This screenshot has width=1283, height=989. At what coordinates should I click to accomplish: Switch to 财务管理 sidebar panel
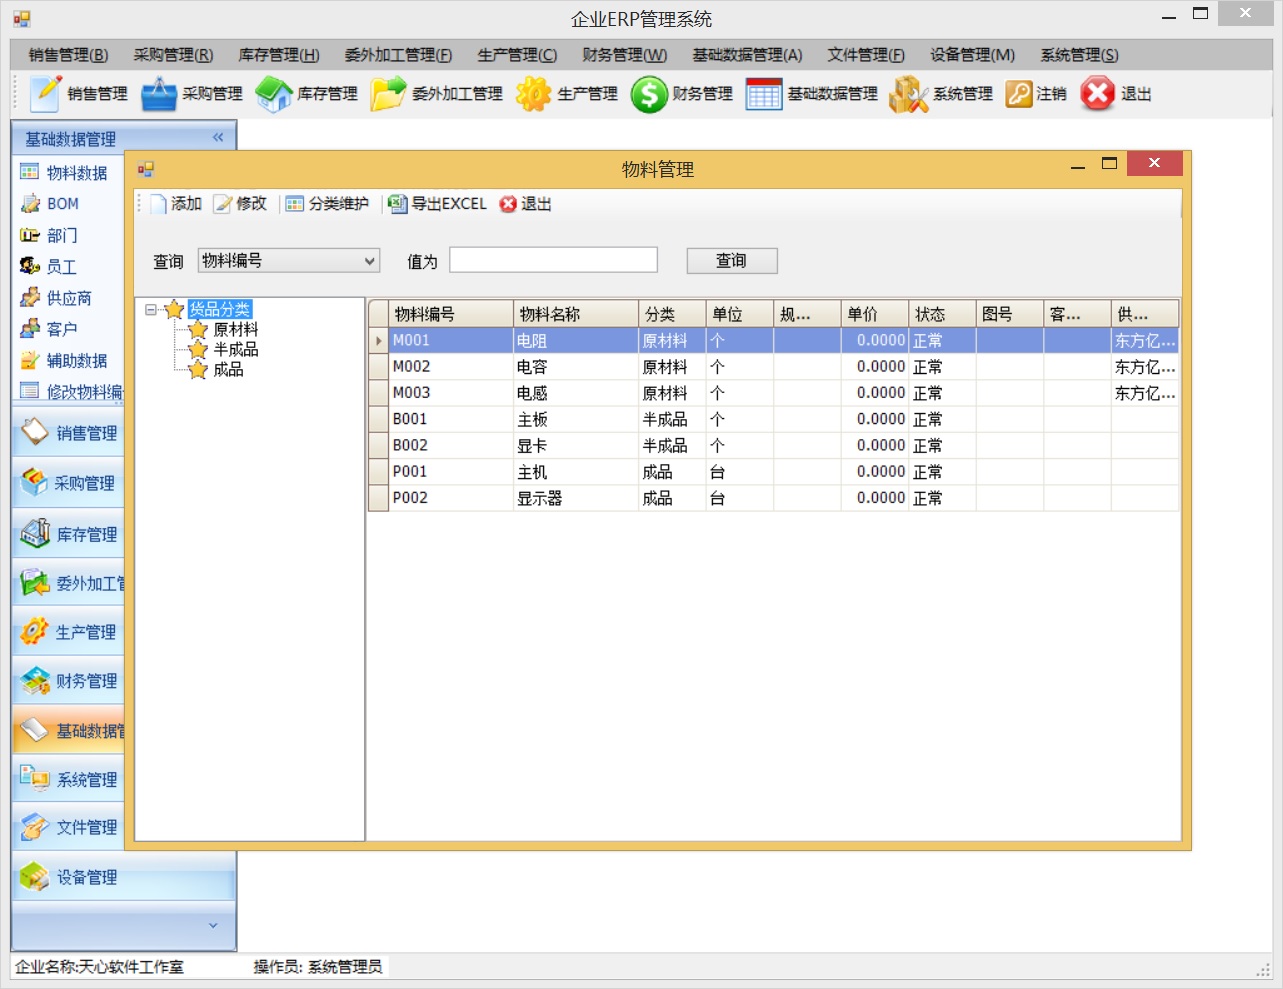point(68,681)
